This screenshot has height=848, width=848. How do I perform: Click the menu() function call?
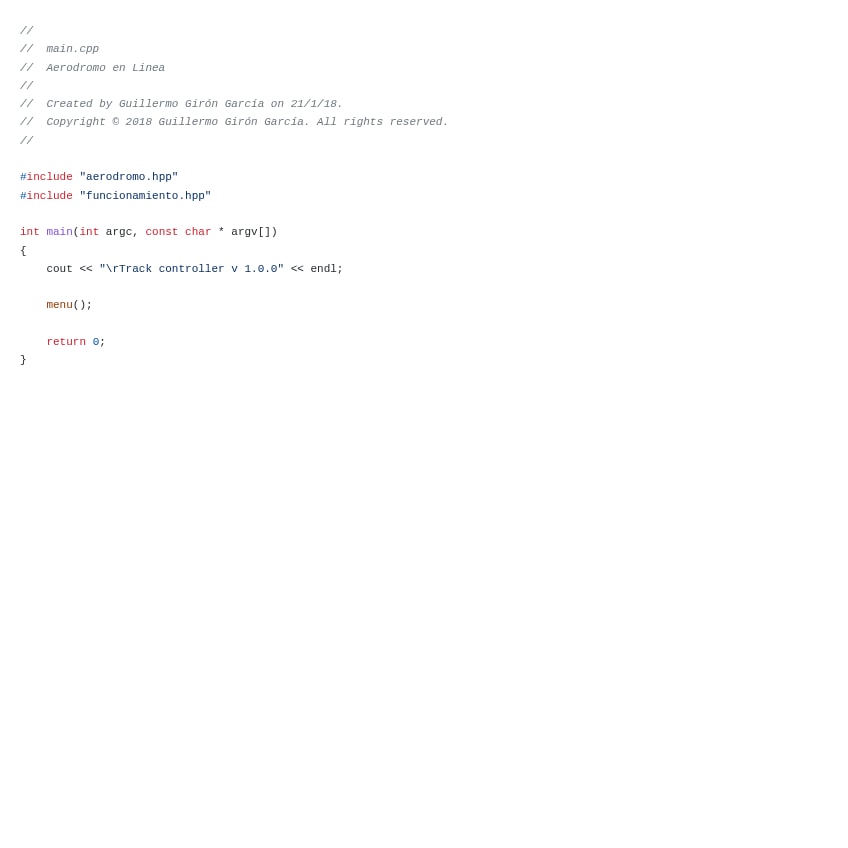[x=69, y=305]
